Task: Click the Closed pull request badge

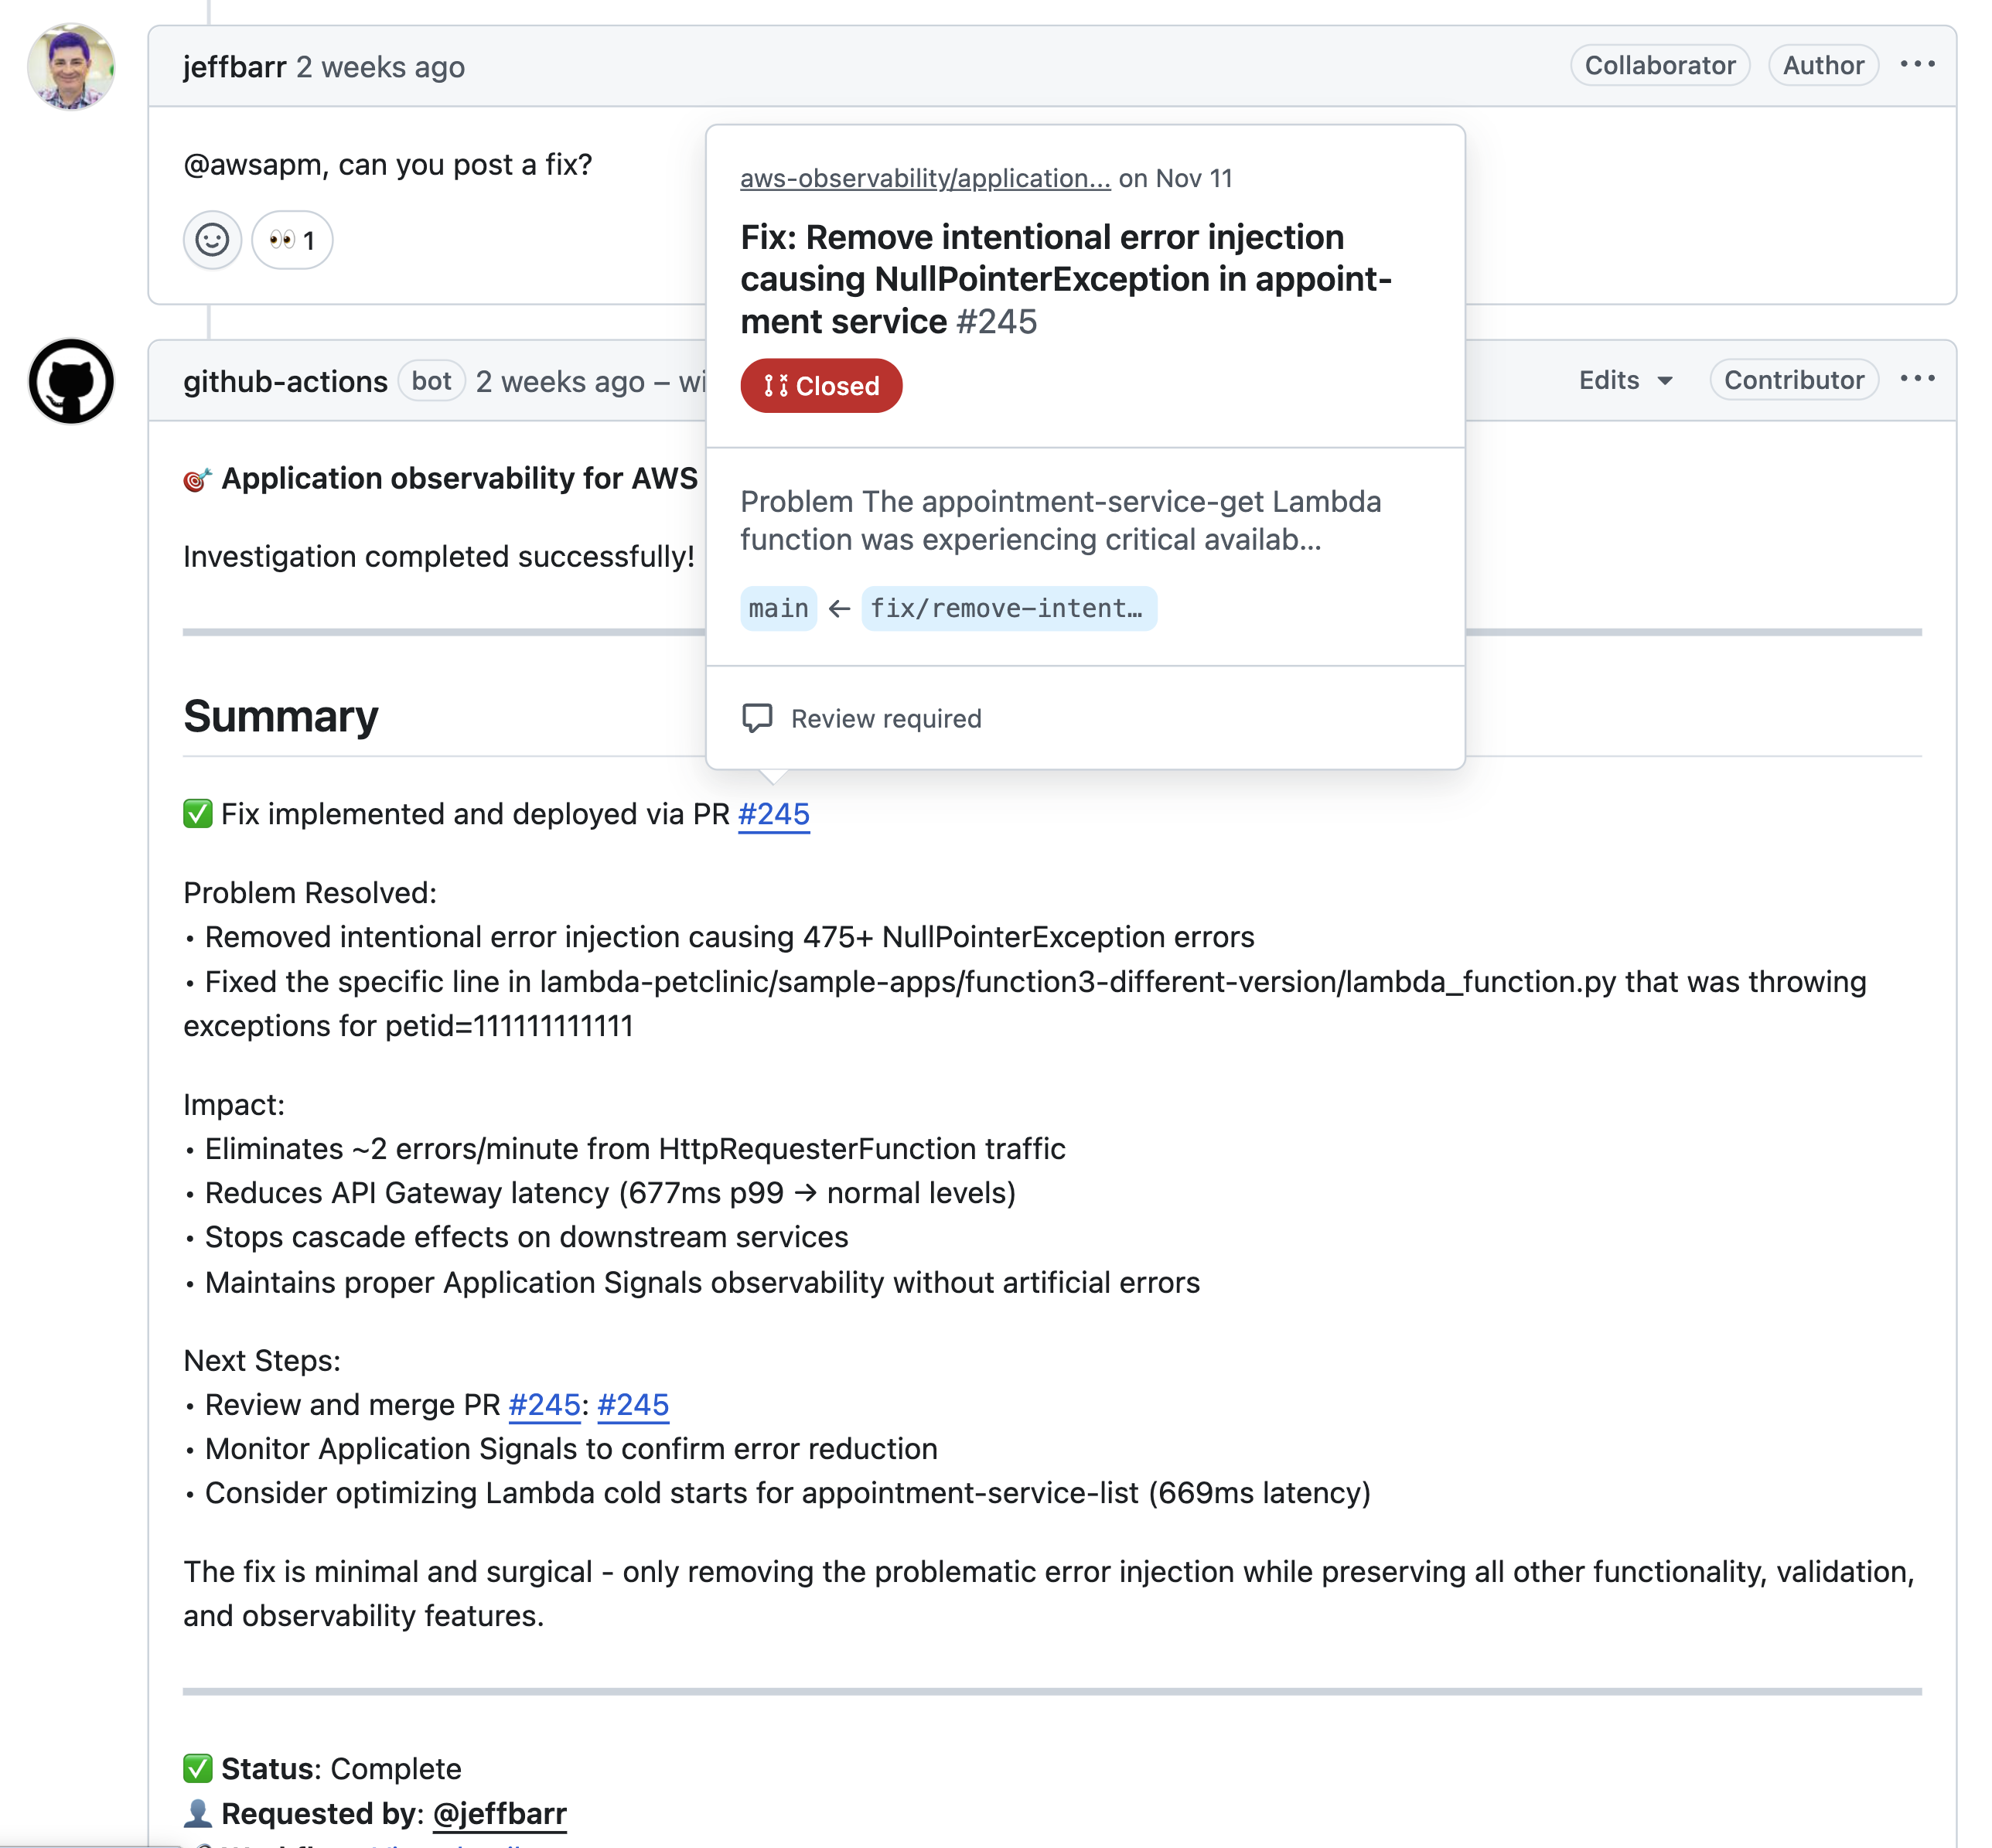Action: [x=820, y=385]
